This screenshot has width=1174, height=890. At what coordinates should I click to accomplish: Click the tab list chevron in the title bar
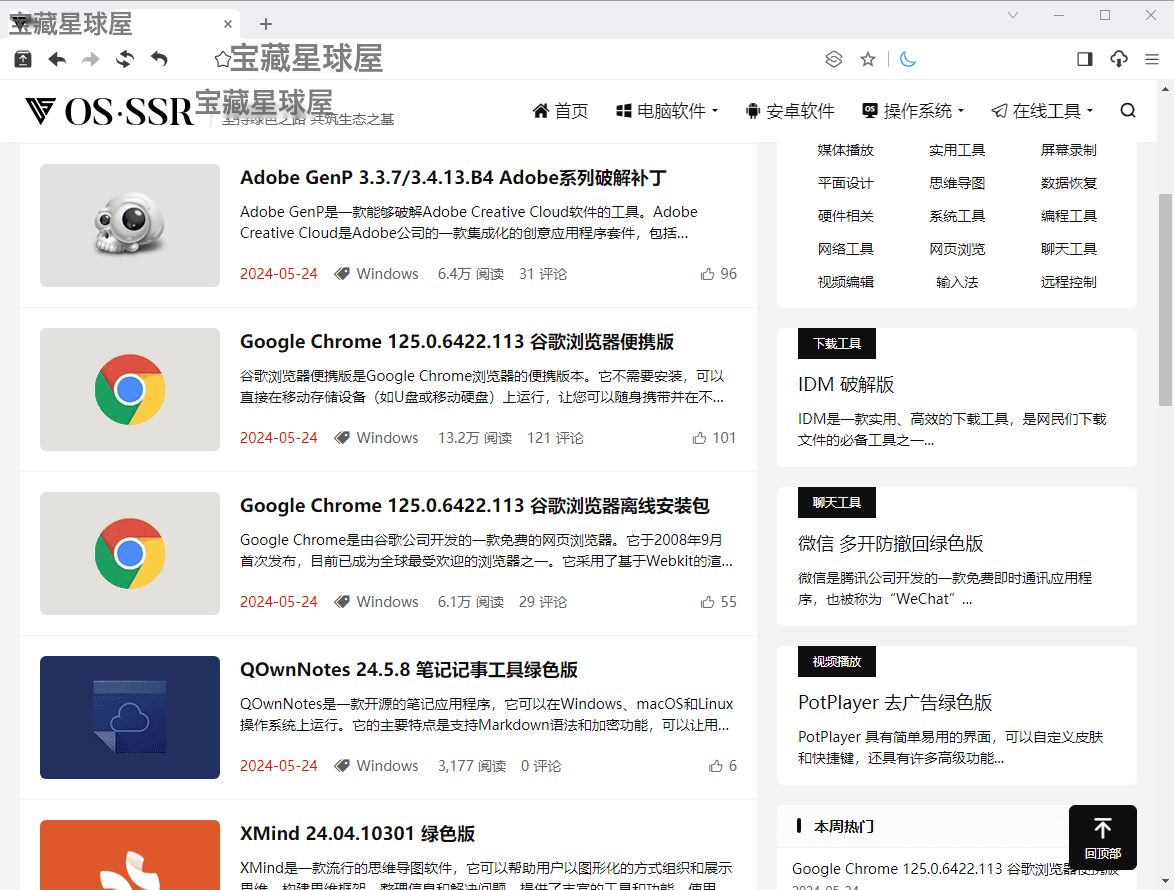1012,15
